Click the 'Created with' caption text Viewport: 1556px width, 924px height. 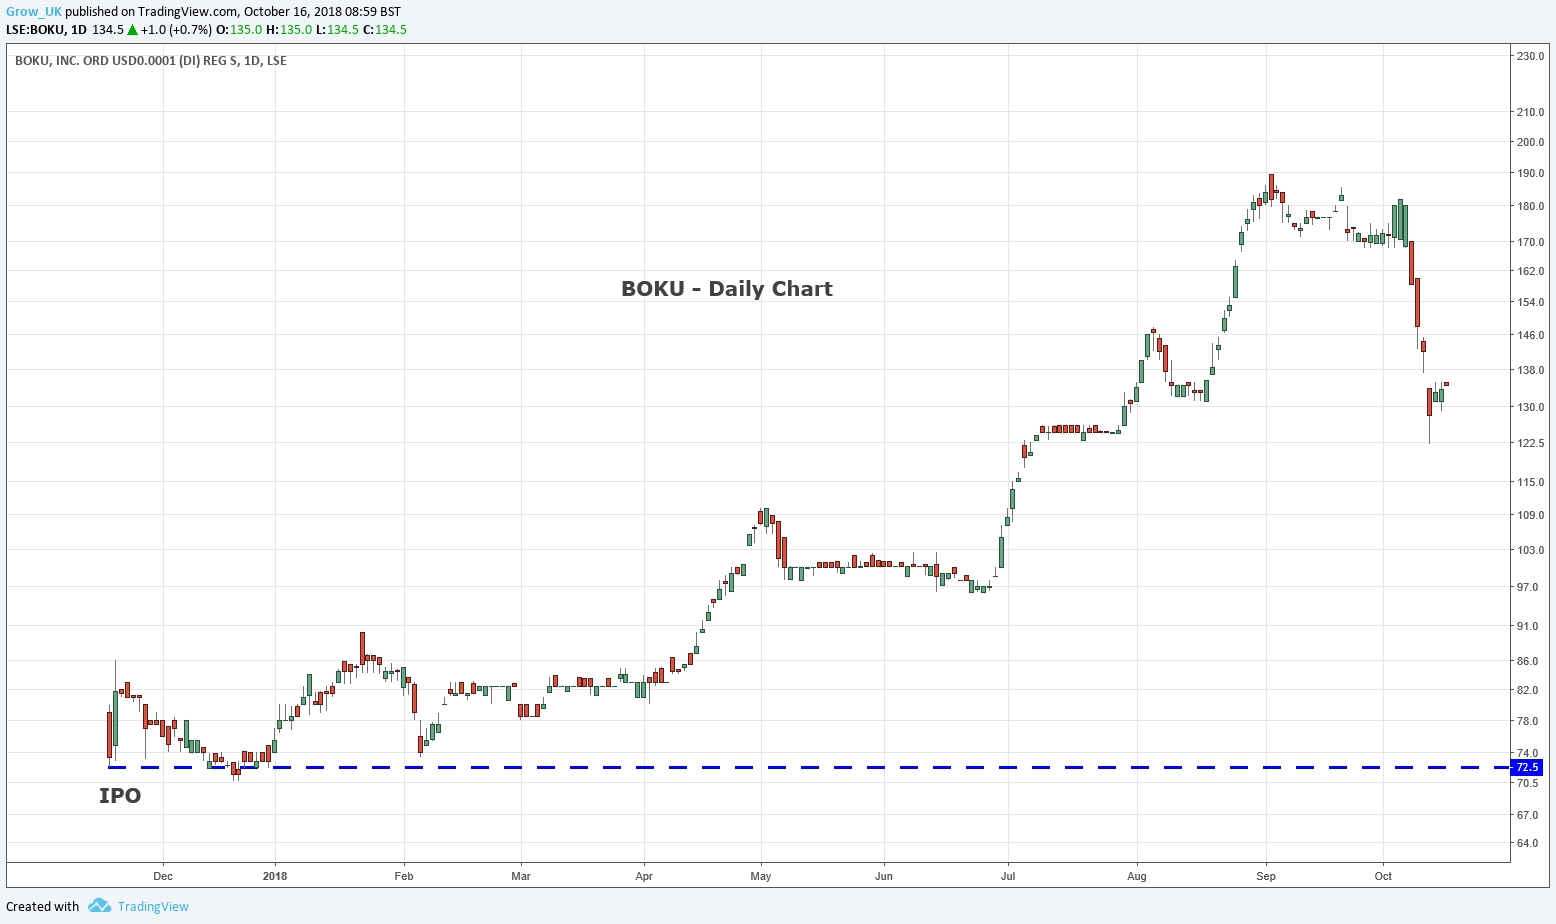43,906
